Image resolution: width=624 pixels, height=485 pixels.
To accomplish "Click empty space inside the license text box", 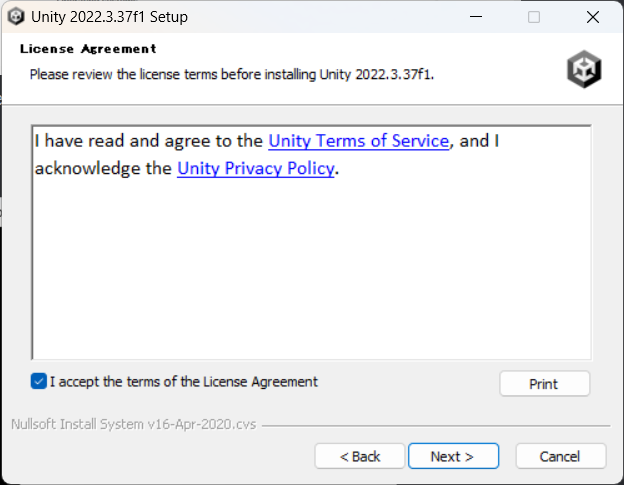I will 310,270.
